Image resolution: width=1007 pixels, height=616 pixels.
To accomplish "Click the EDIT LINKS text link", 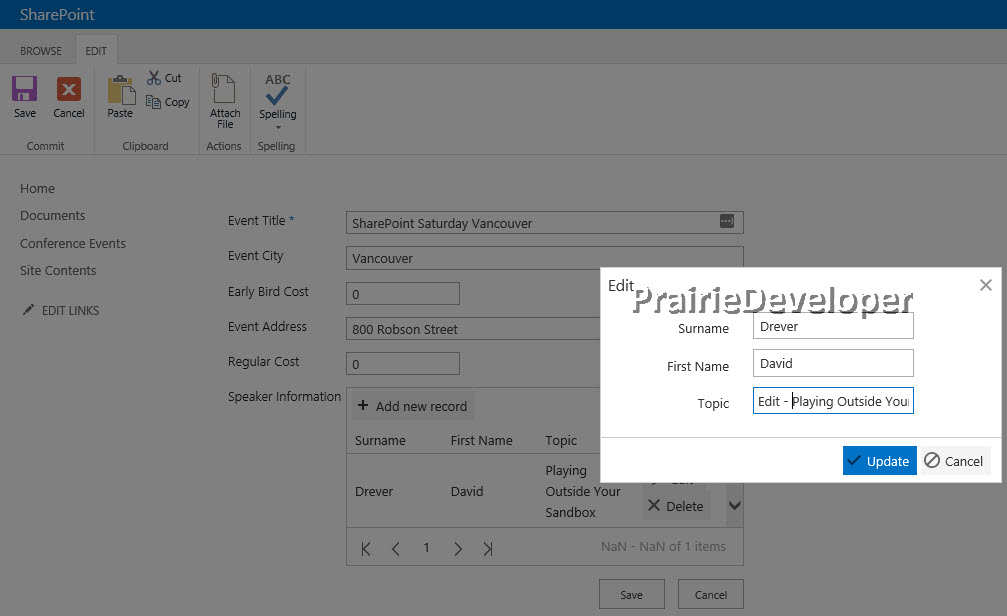I will click(x=71, y=310).
